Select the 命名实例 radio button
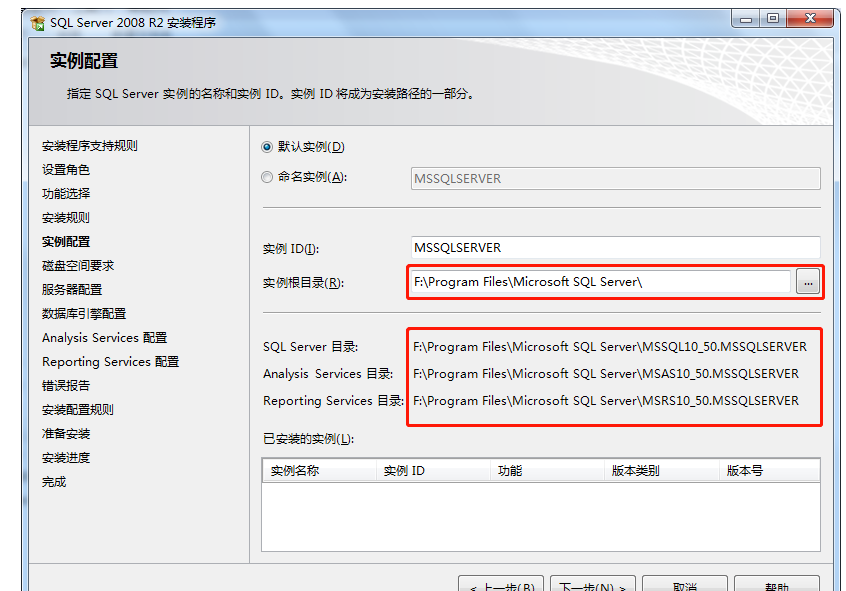This screenshot has width=846, height=591. pos(267,177)
